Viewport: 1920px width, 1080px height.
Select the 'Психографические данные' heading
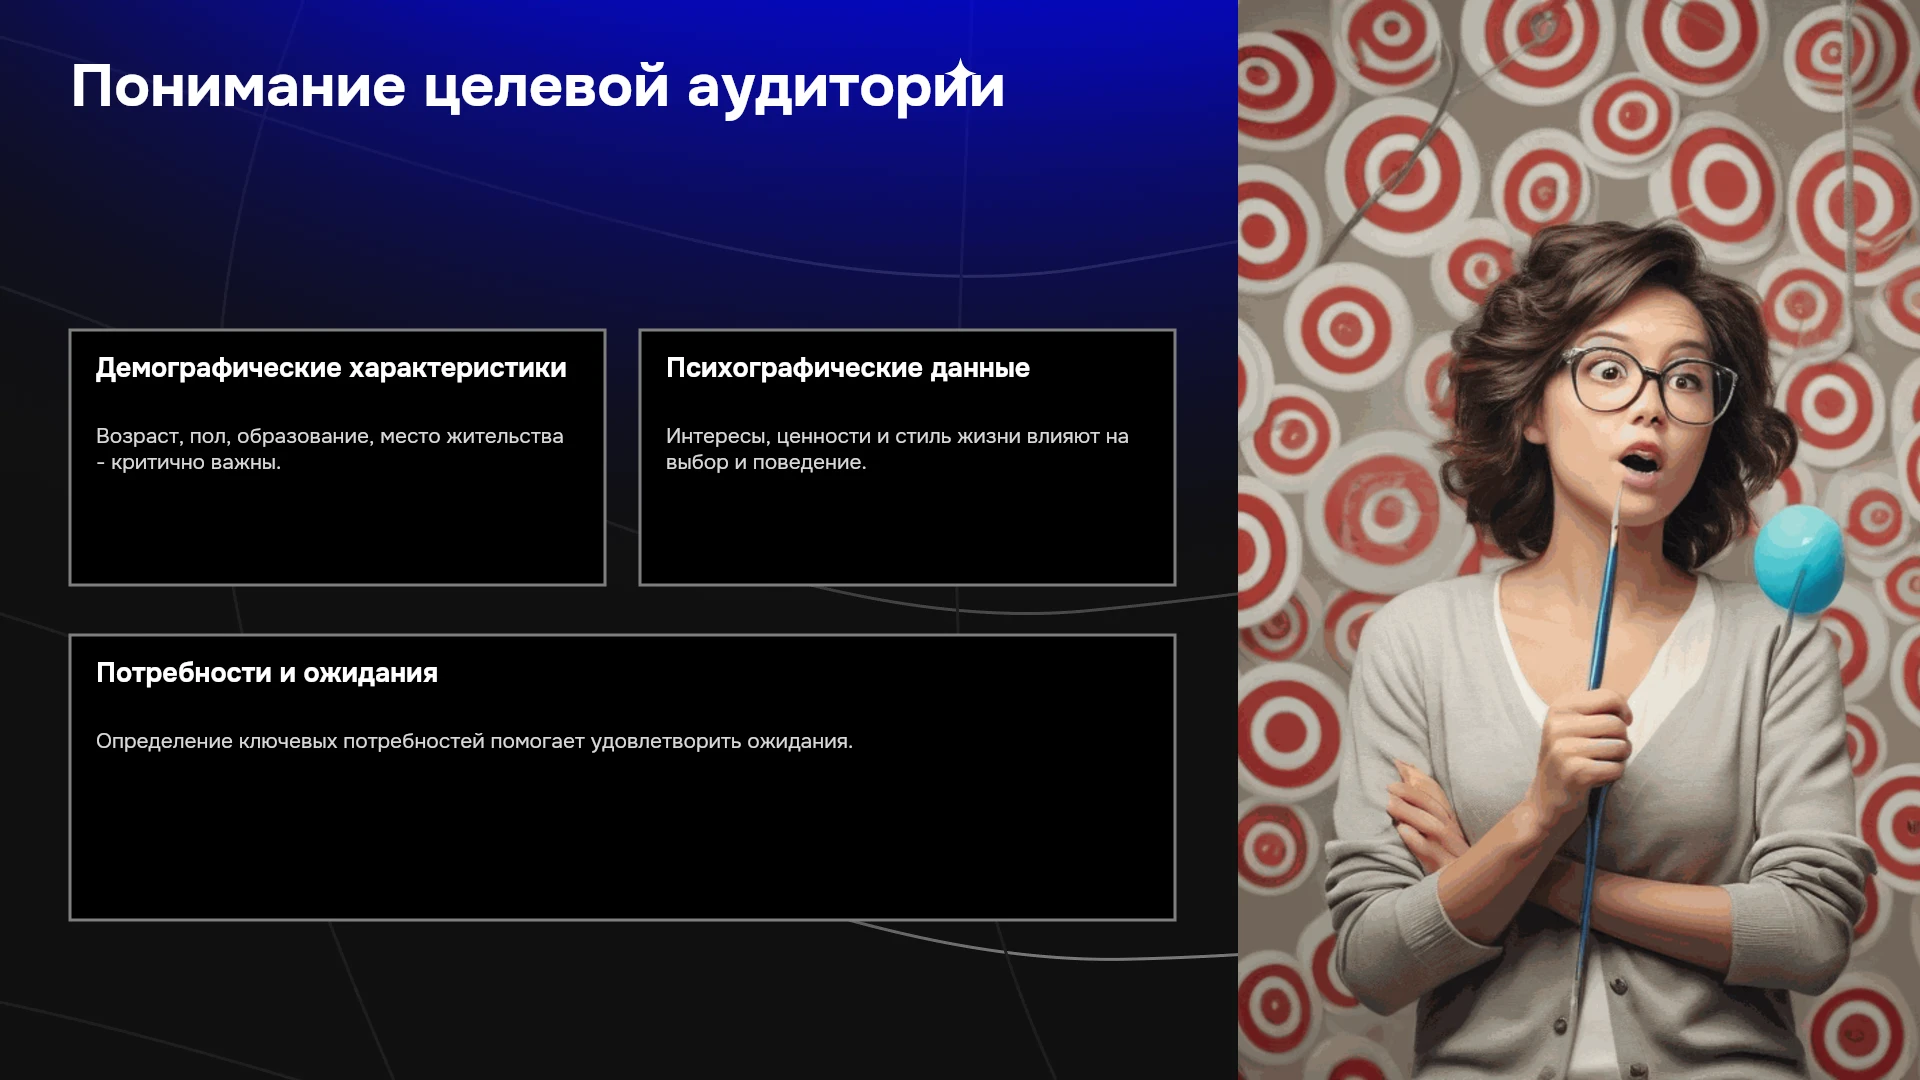tap(848, 369)
